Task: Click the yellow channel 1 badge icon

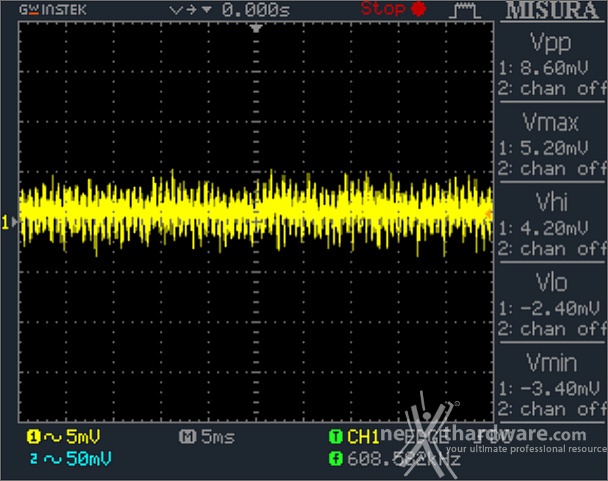Action: [34, 437]
